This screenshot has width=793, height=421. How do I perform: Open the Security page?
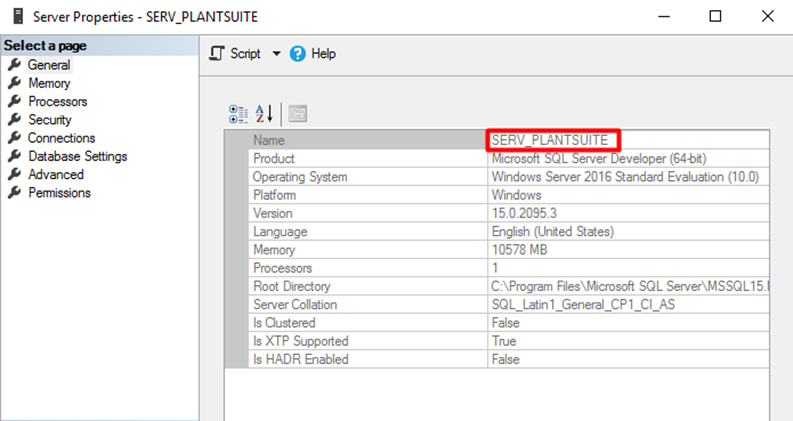click(50, 119)
